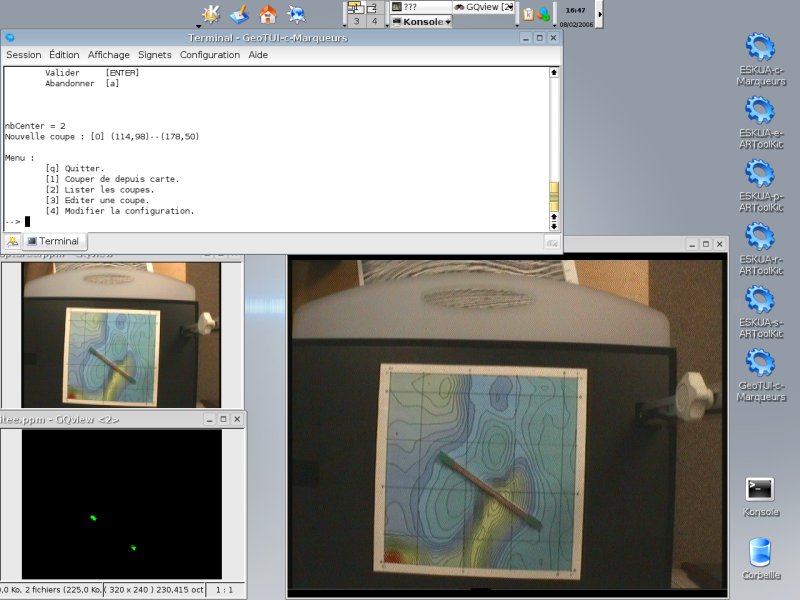
Task: Click '[1] Couper de depuis carte.' text
Action: click(112, 179)
